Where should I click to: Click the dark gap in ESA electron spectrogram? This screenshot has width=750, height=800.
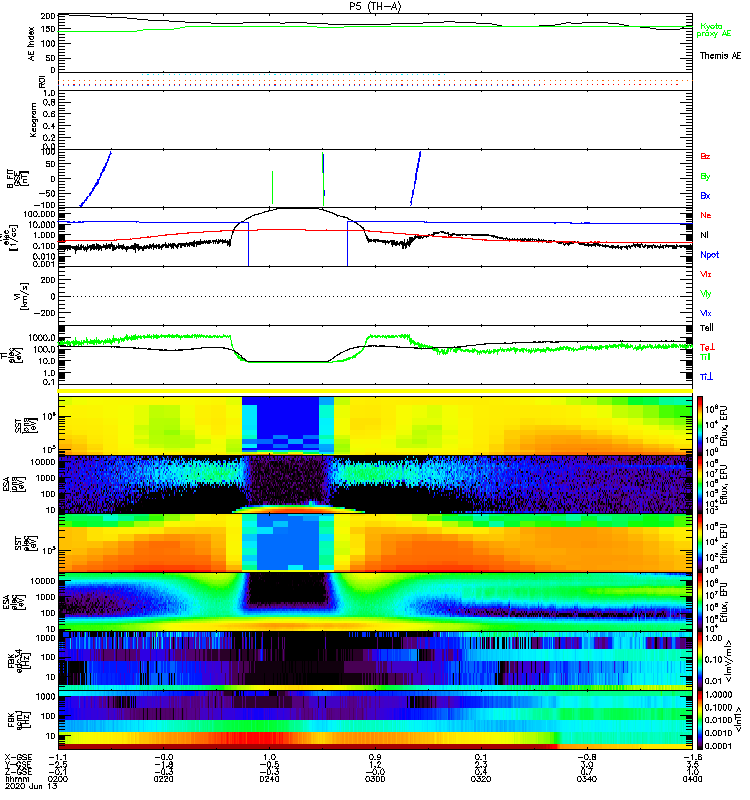pyautogui.click(x=287, y=588)
